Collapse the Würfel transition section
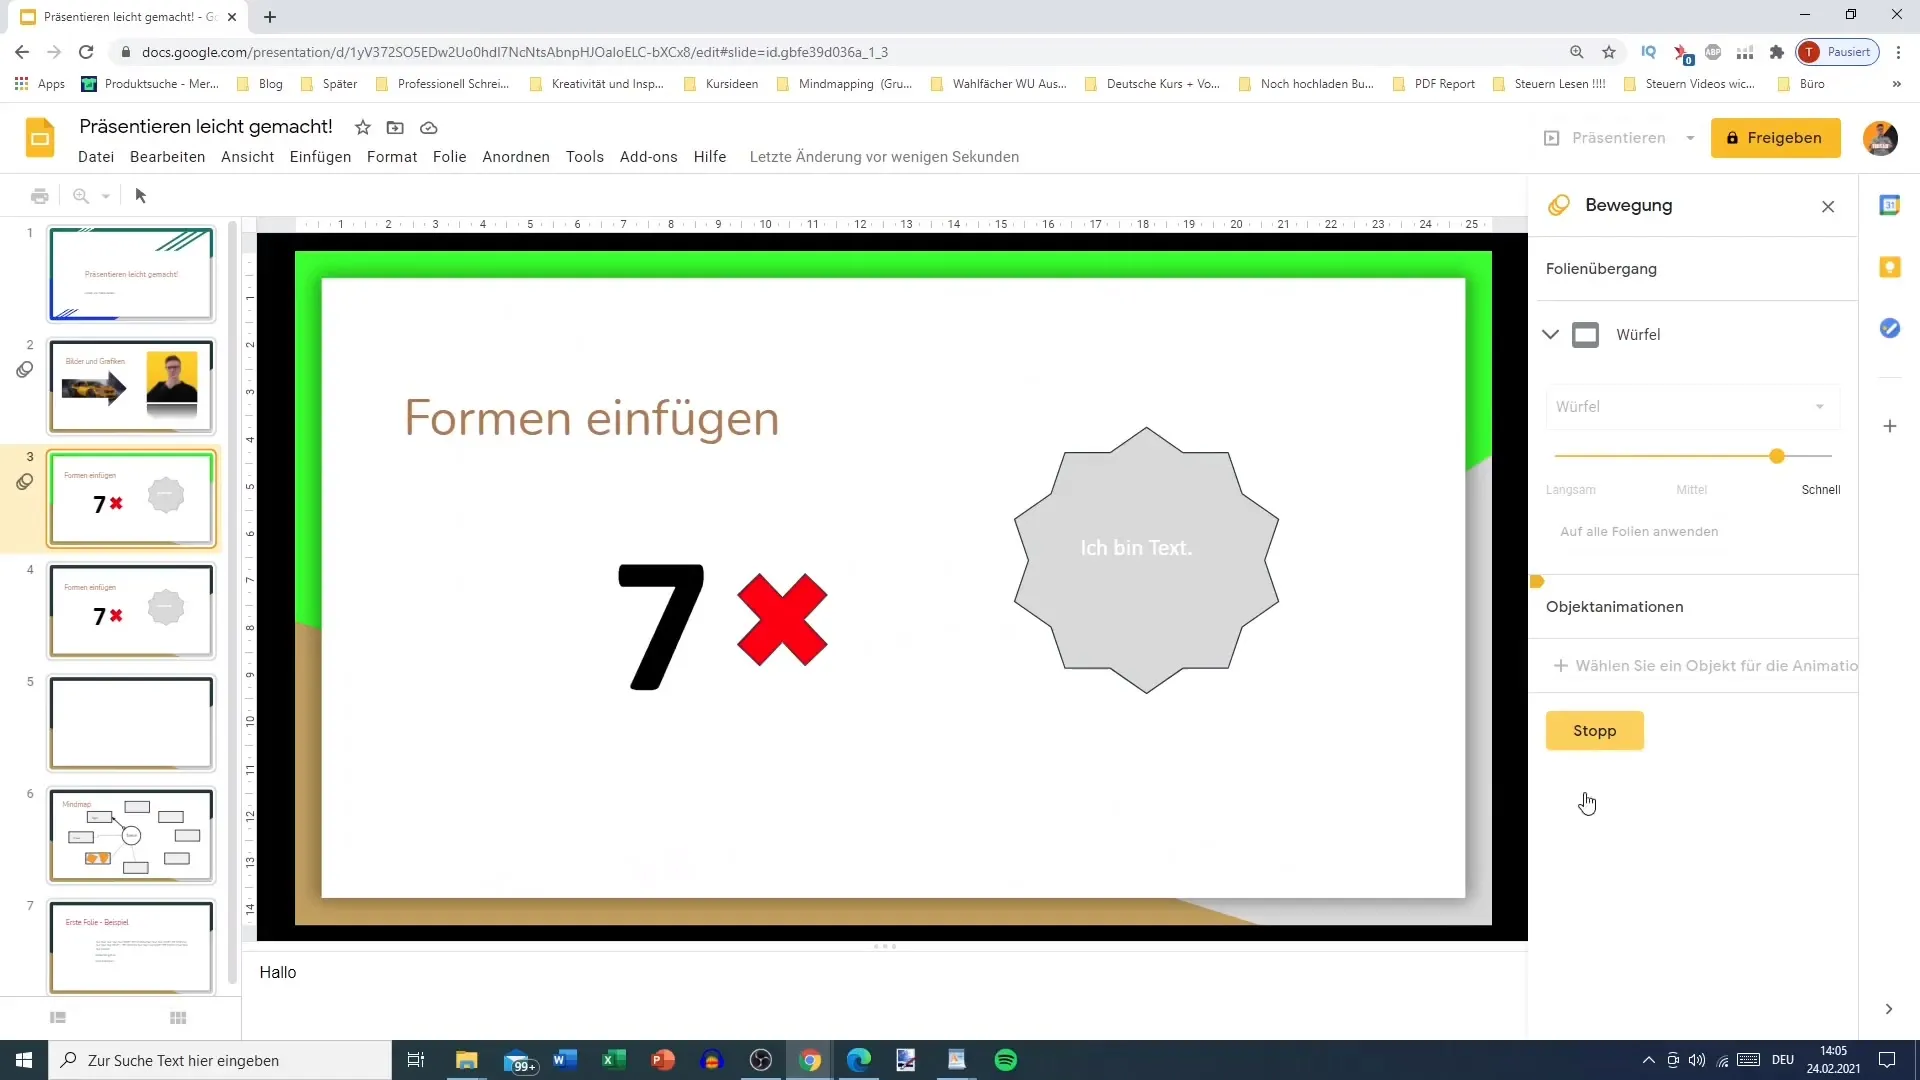 1550,334
